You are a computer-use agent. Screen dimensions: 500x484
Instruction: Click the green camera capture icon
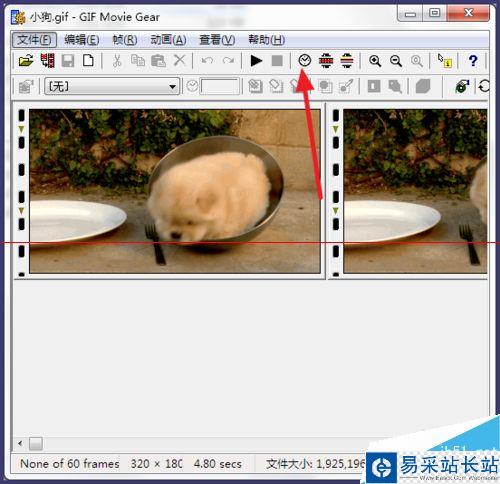click(x=462, y=87)
